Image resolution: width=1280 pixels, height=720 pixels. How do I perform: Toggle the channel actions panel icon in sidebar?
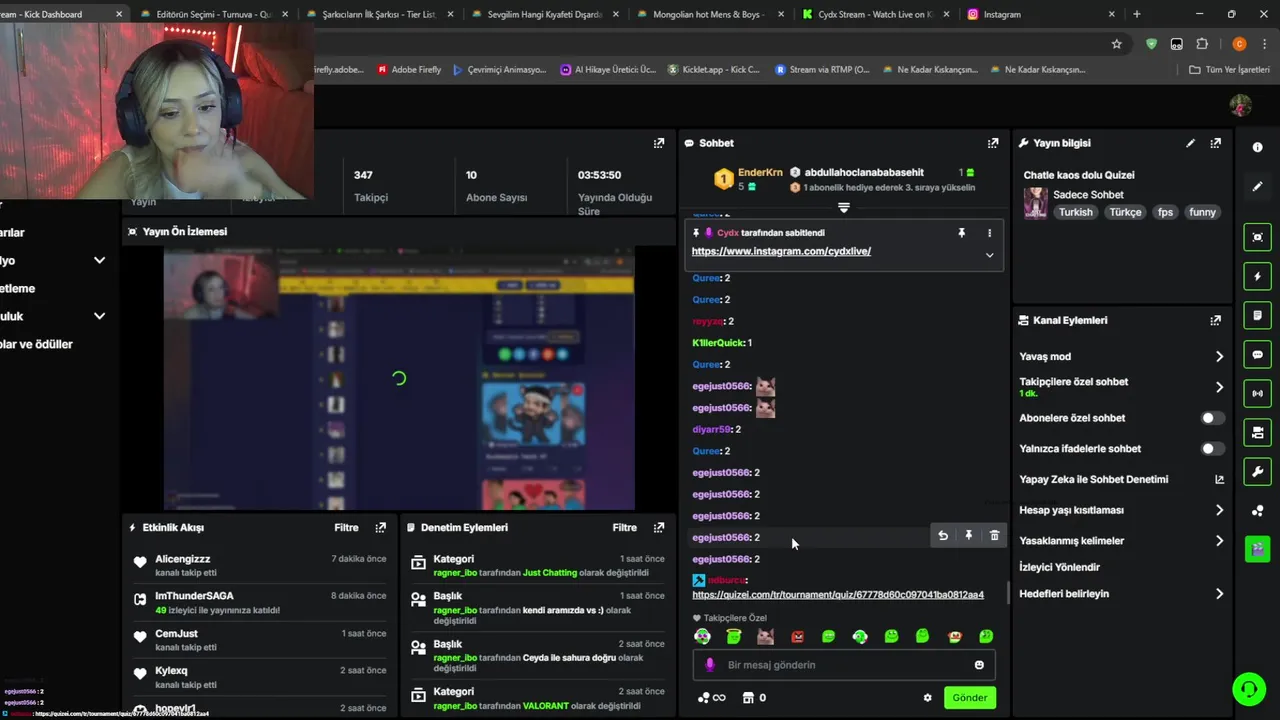click(x=1257, y=432)
